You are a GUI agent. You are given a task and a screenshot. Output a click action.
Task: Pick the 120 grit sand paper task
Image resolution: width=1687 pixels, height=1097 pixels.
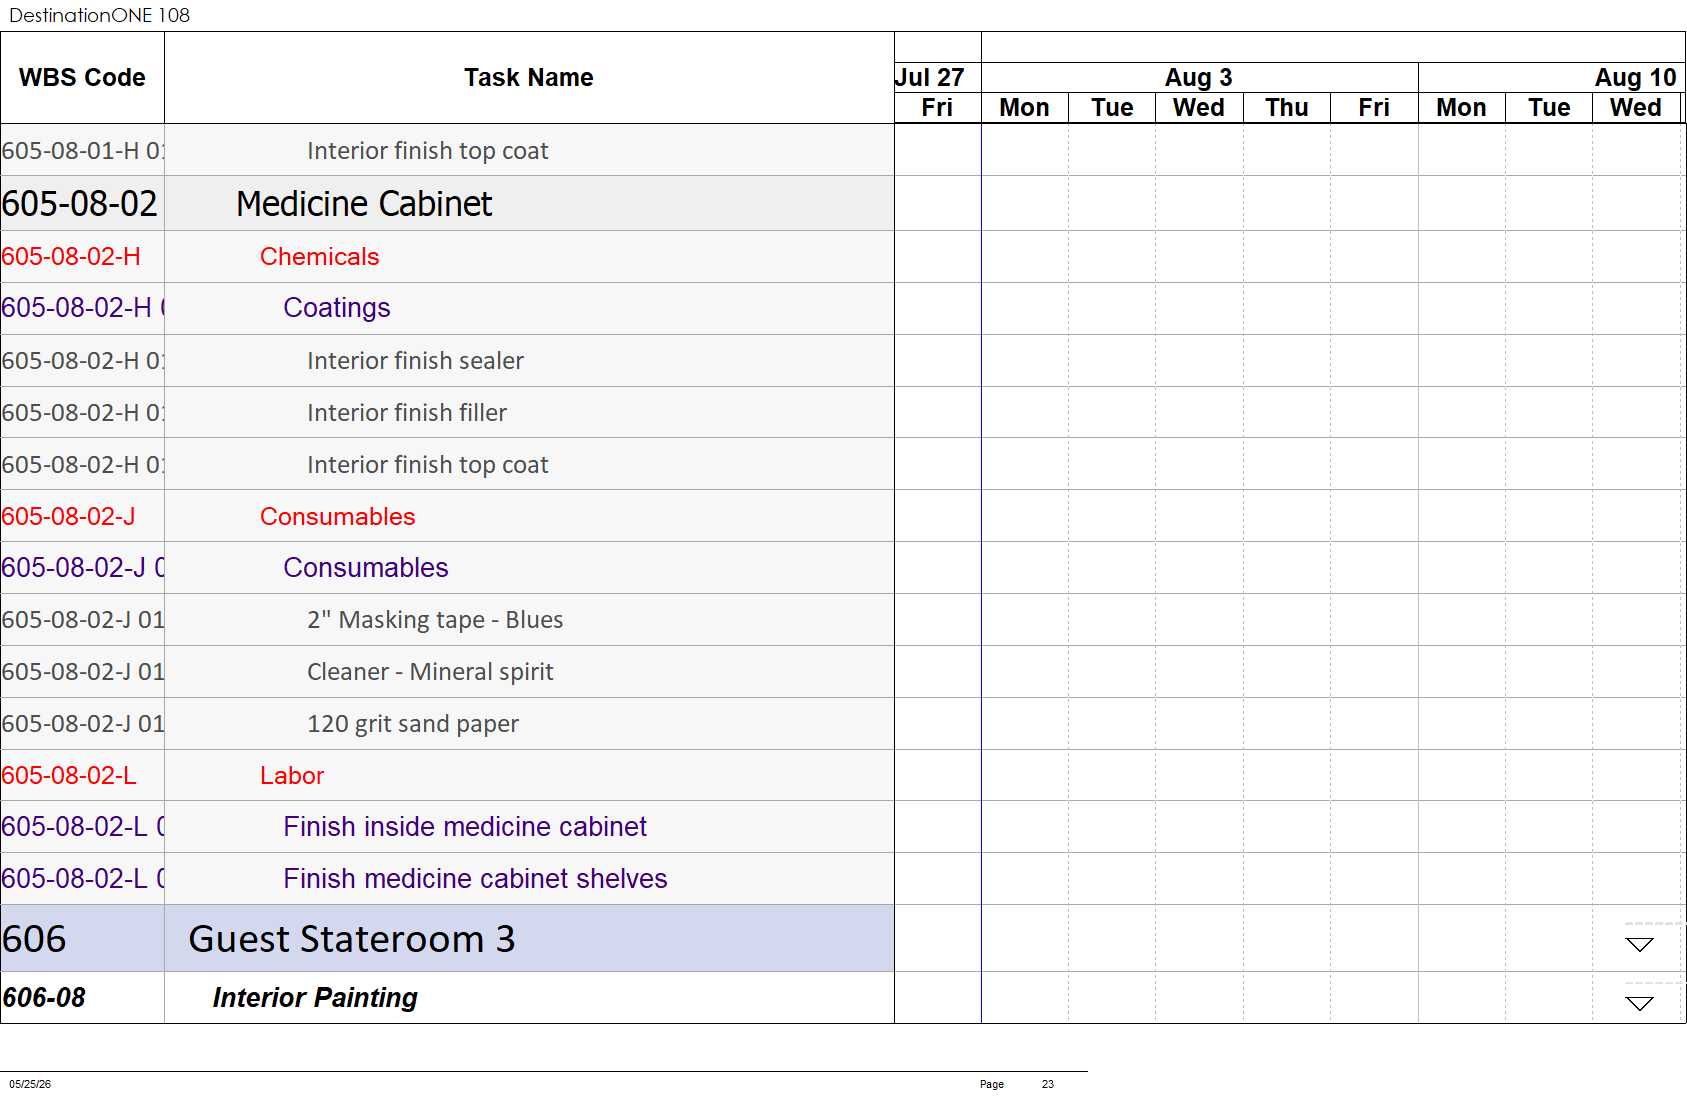pos(413,724)
